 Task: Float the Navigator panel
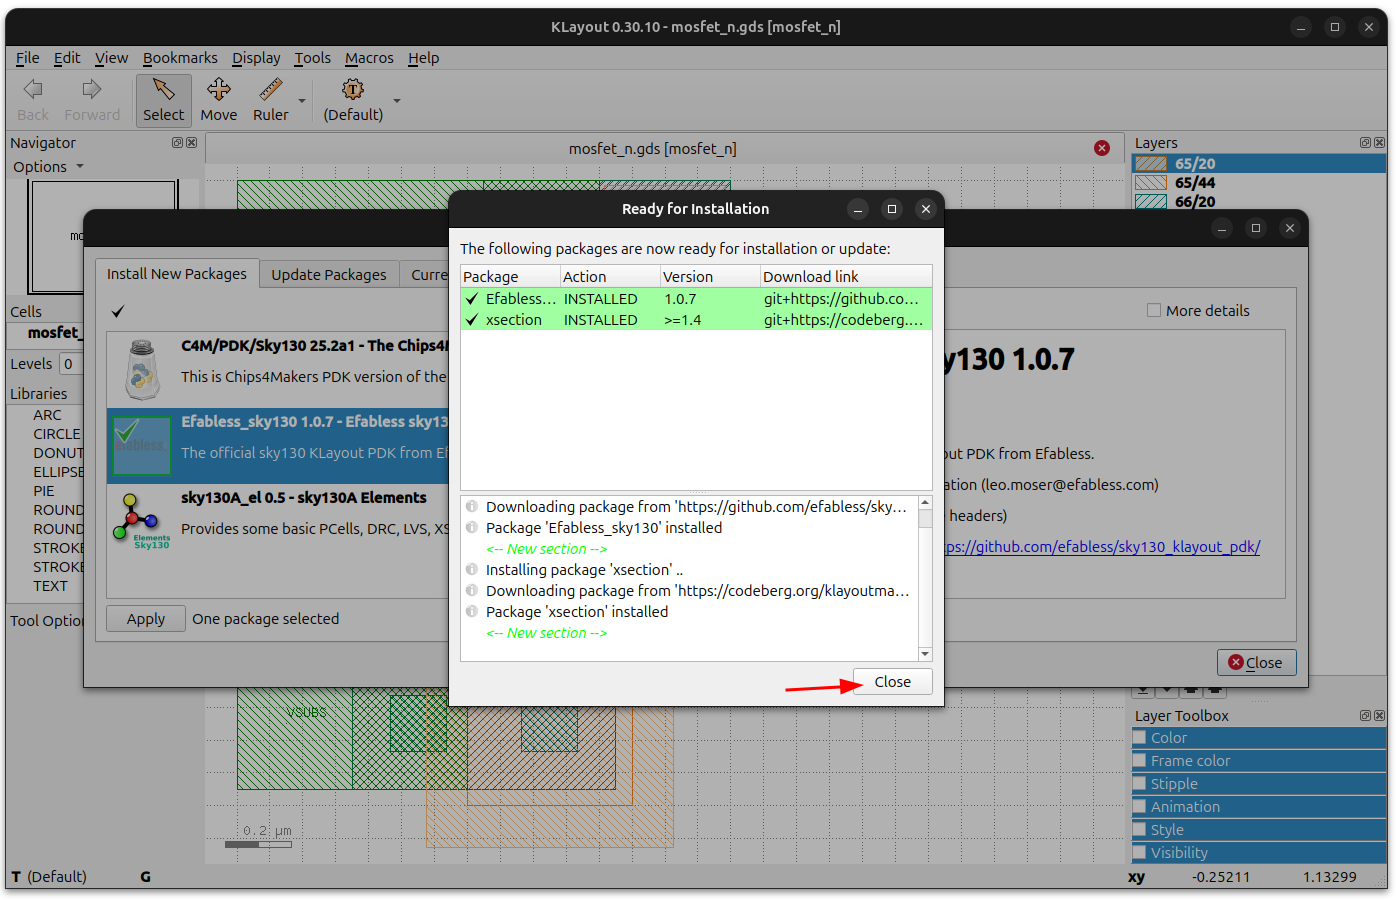(x=177, y=143)
